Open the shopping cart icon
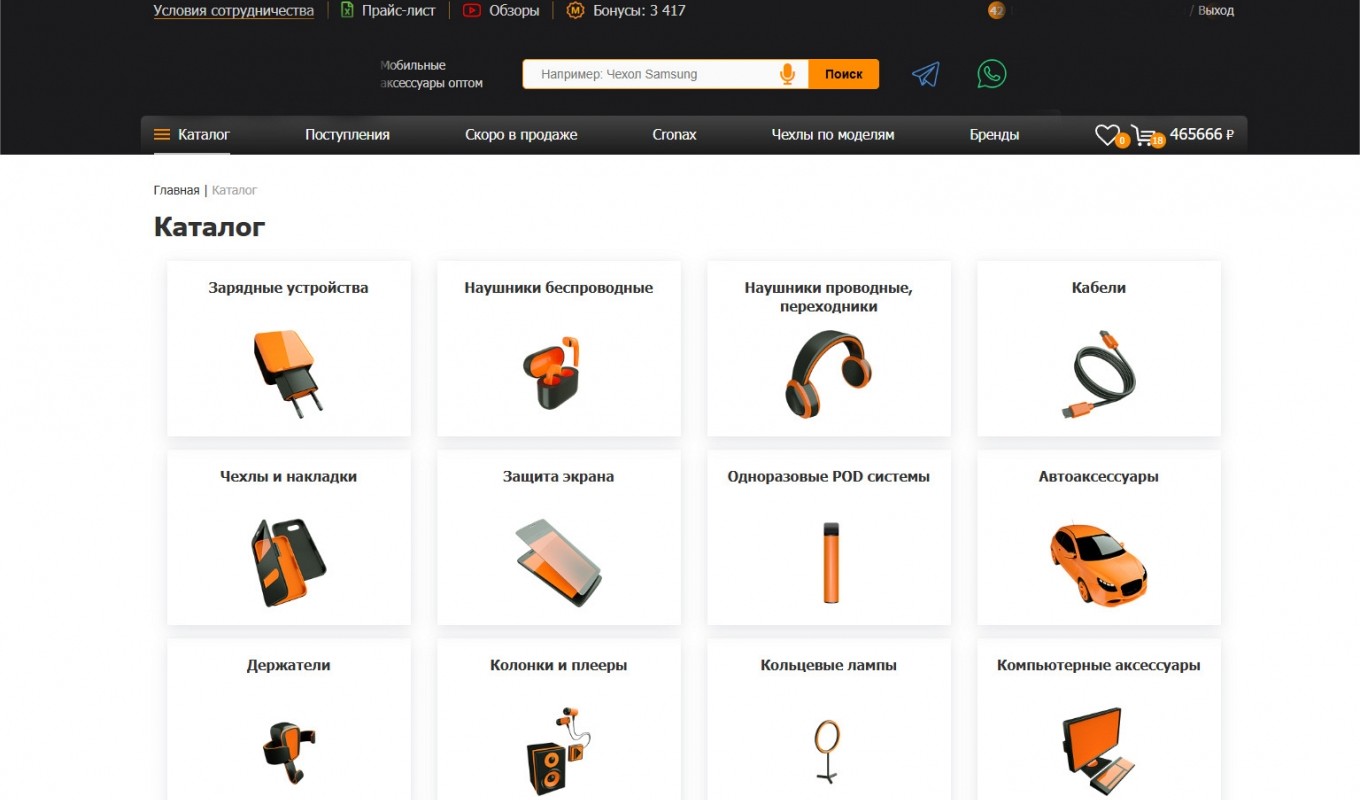The image size is (1360, 800). click(x=1145, y=135)
